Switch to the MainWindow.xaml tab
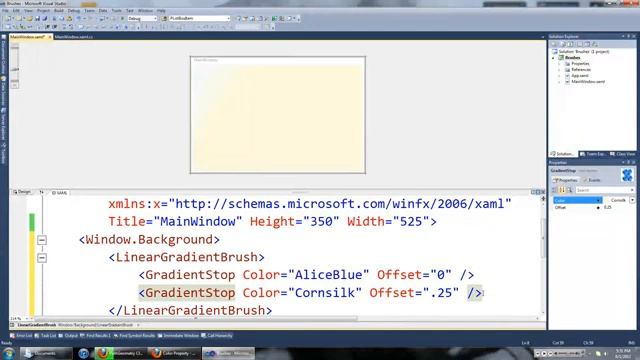 click(x=27, y=37)
